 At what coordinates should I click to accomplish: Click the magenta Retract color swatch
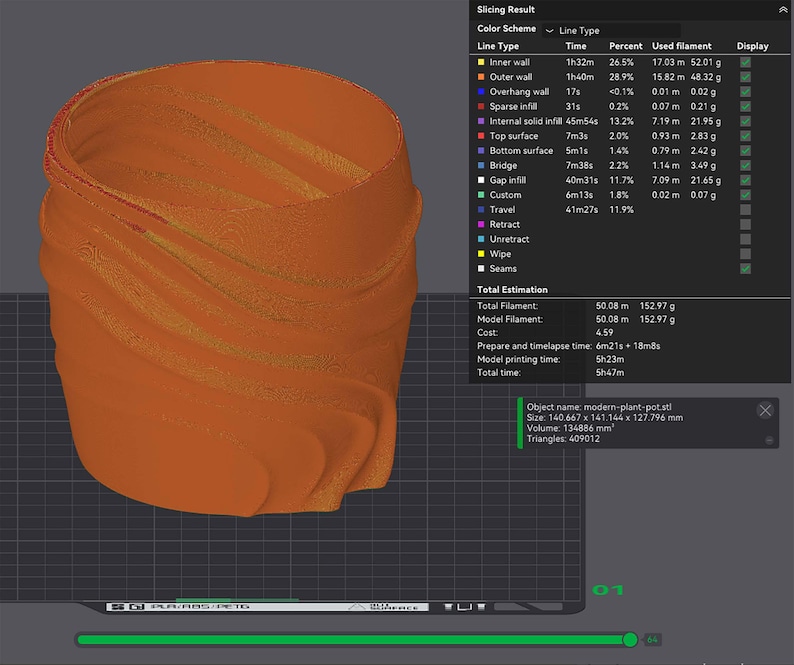[481, 224]
